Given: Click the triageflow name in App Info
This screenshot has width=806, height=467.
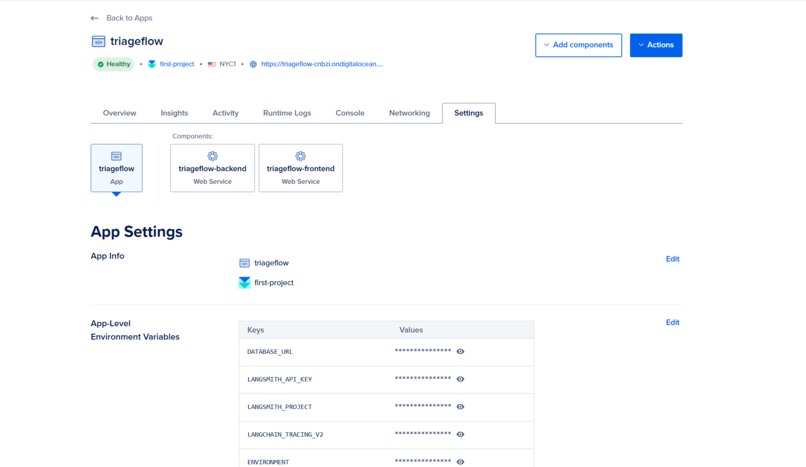Looking at the screenshot, I should [x=271, y=263].
